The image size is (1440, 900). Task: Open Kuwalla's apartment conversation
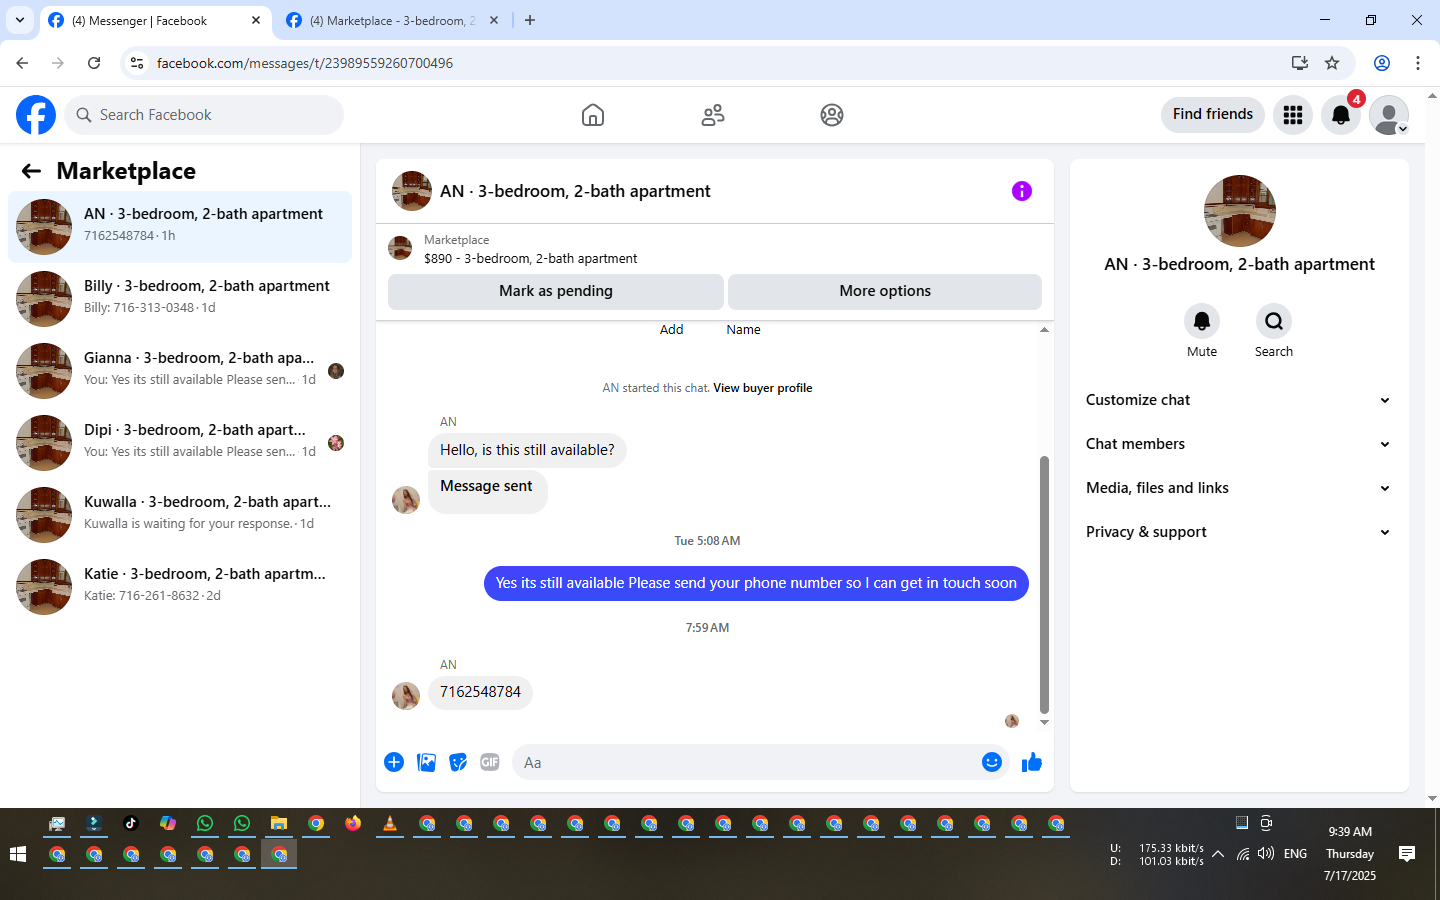point(180,515)
